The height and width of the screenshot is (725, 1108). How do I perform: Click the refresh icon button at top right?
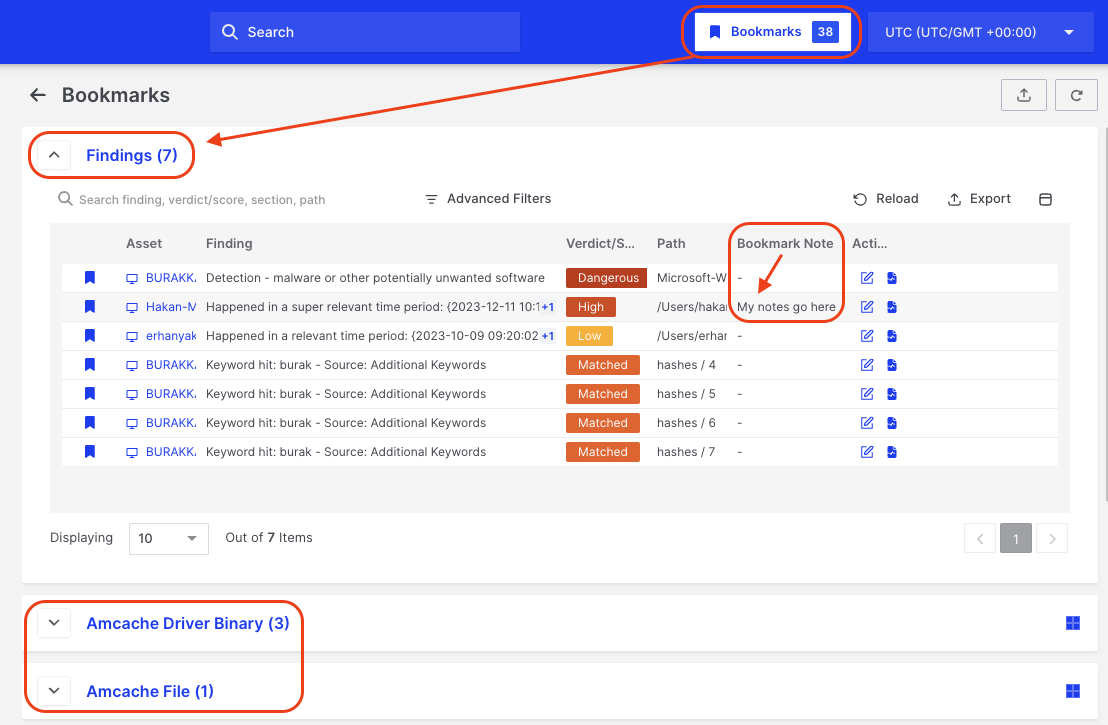[x=1076, y=95]
